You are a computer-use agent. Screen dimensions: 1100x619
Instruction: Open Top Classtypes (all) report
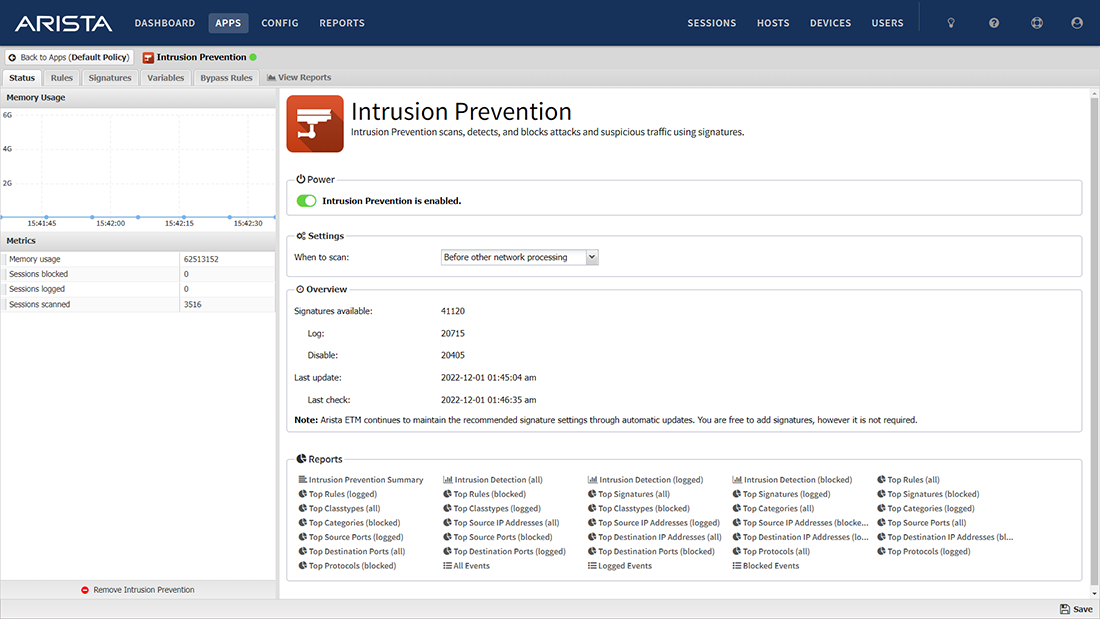click(x=339, y=509)
